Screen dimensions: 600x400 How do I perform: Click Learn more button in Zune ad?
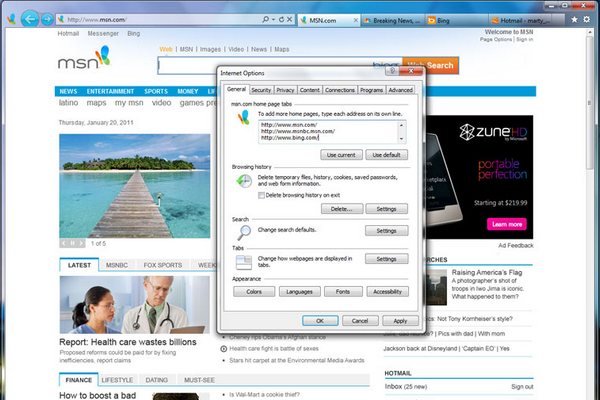click(507, 224)
